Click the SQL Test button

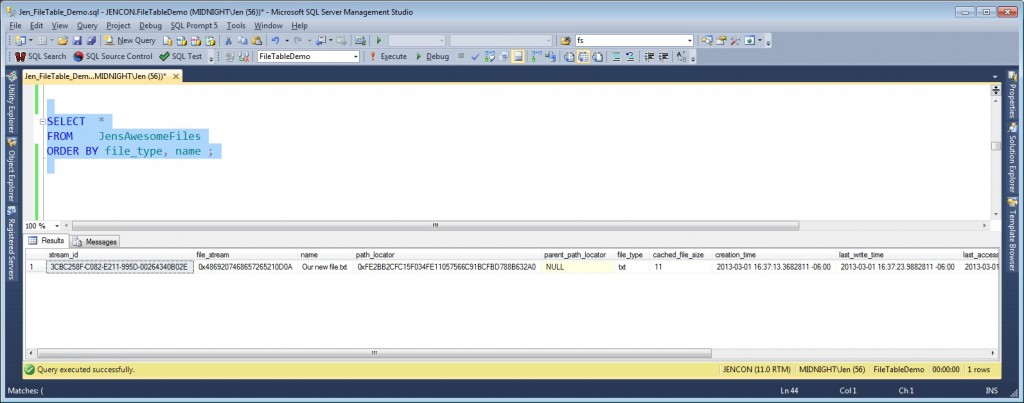pos(181,57)
